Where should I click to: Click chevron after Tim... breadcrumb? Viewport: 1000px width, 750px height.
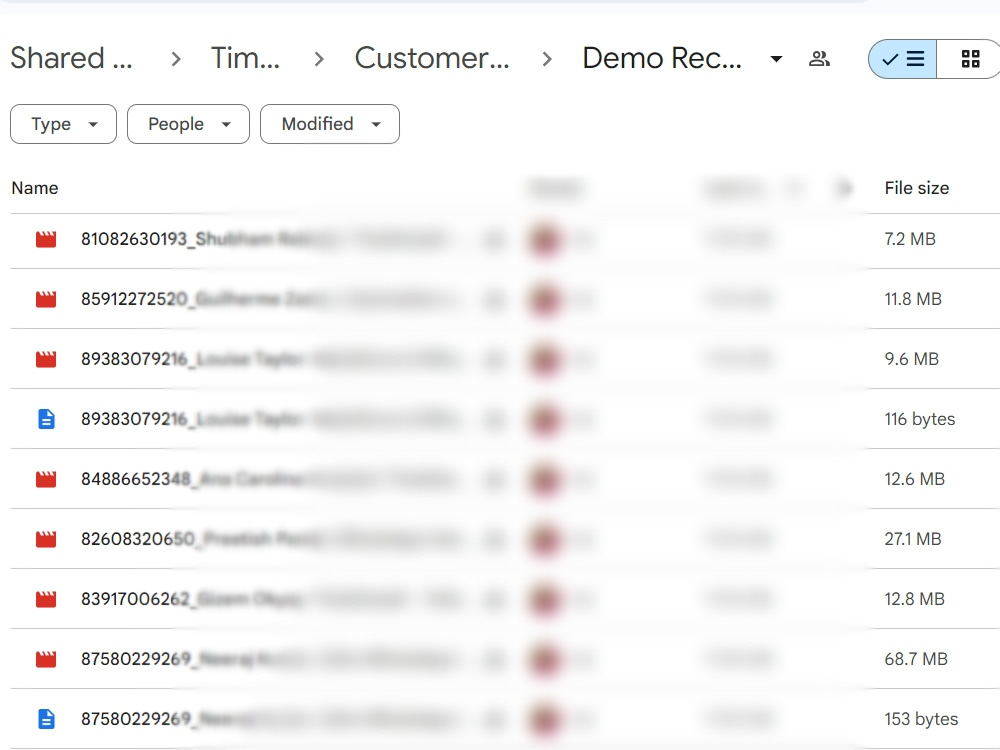click(x=319, y=59)
